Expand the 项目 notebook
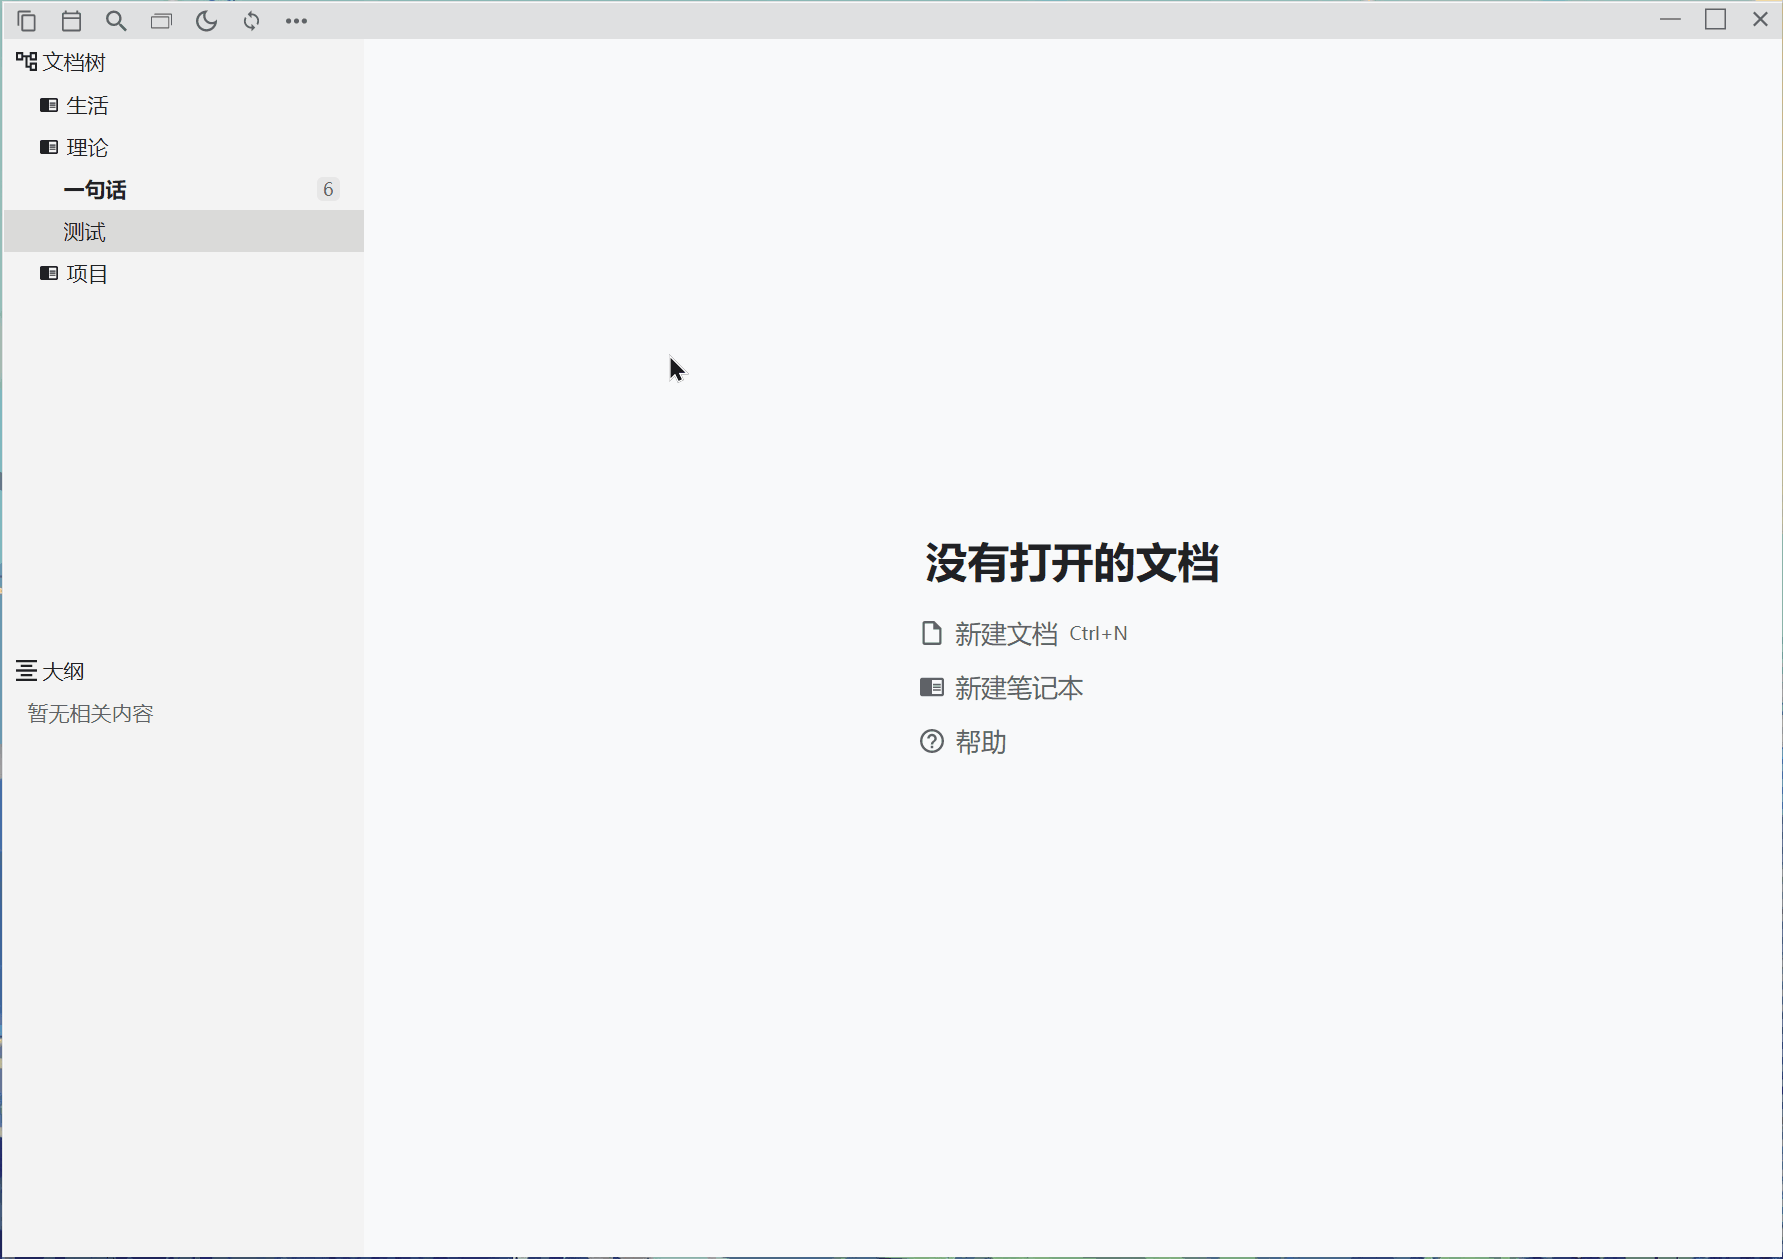Screen dimensions: 1783x1259 [184, 273]
